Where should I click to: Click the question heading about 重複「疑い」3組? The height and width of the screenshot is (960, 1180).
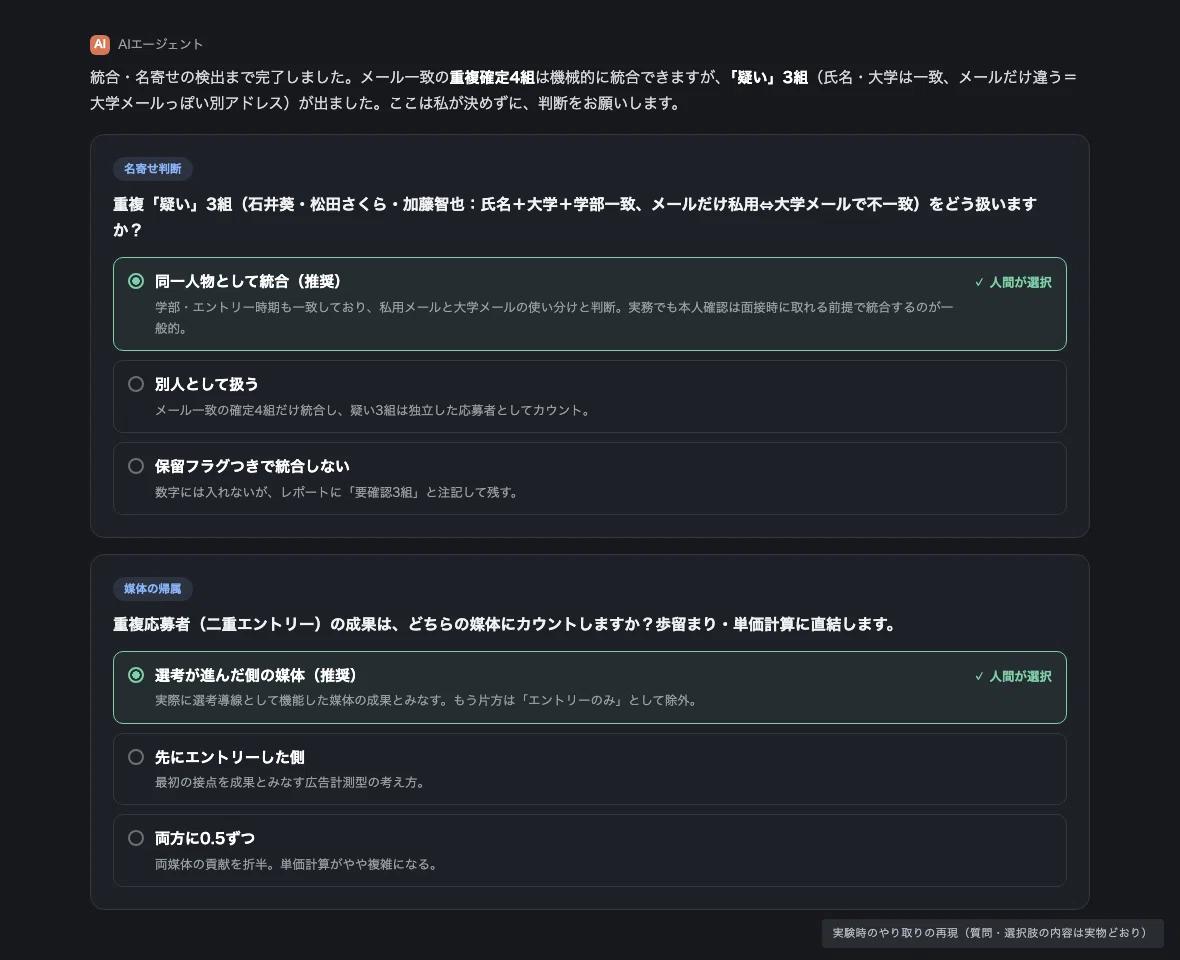pyautogui.click(x=575, y=217)
